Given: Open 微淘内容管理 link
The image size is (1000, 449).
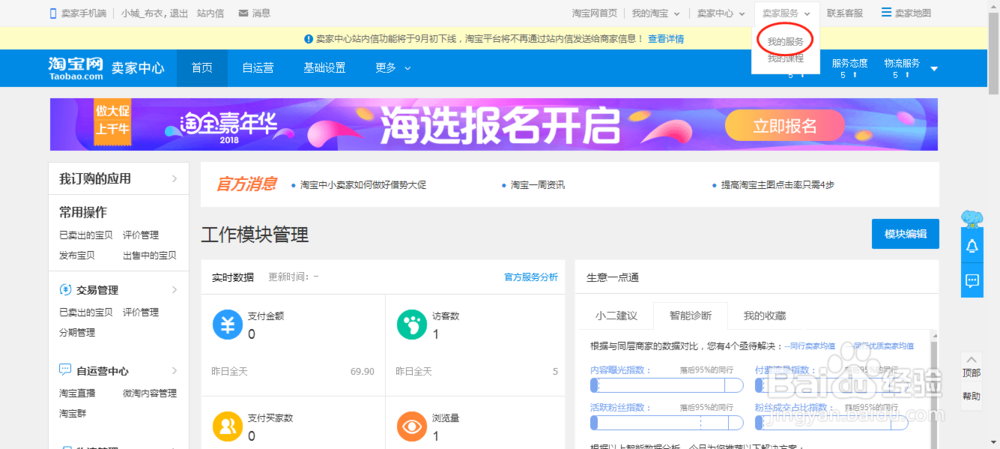Looking at the screenshot, I should (149, 393).
